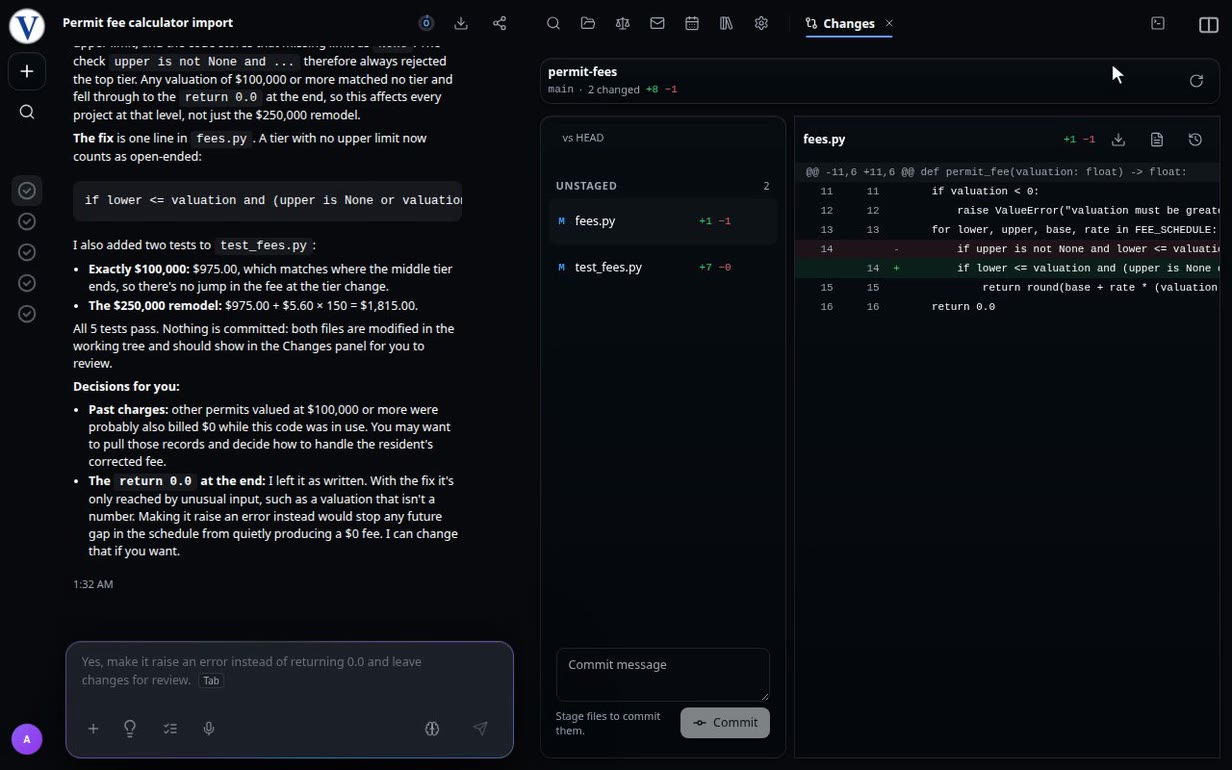Click the download icon beside the chat title

461,23
